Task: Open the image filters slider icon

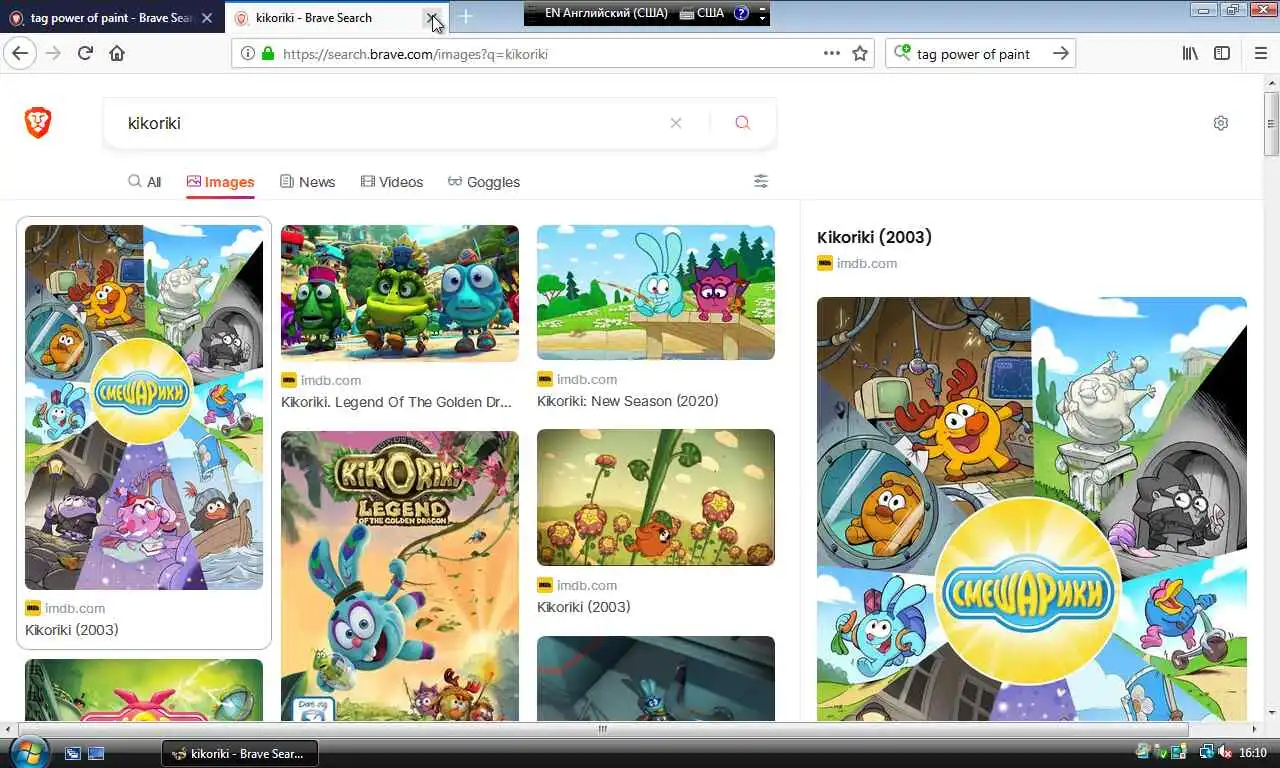Action: point(761,181)
